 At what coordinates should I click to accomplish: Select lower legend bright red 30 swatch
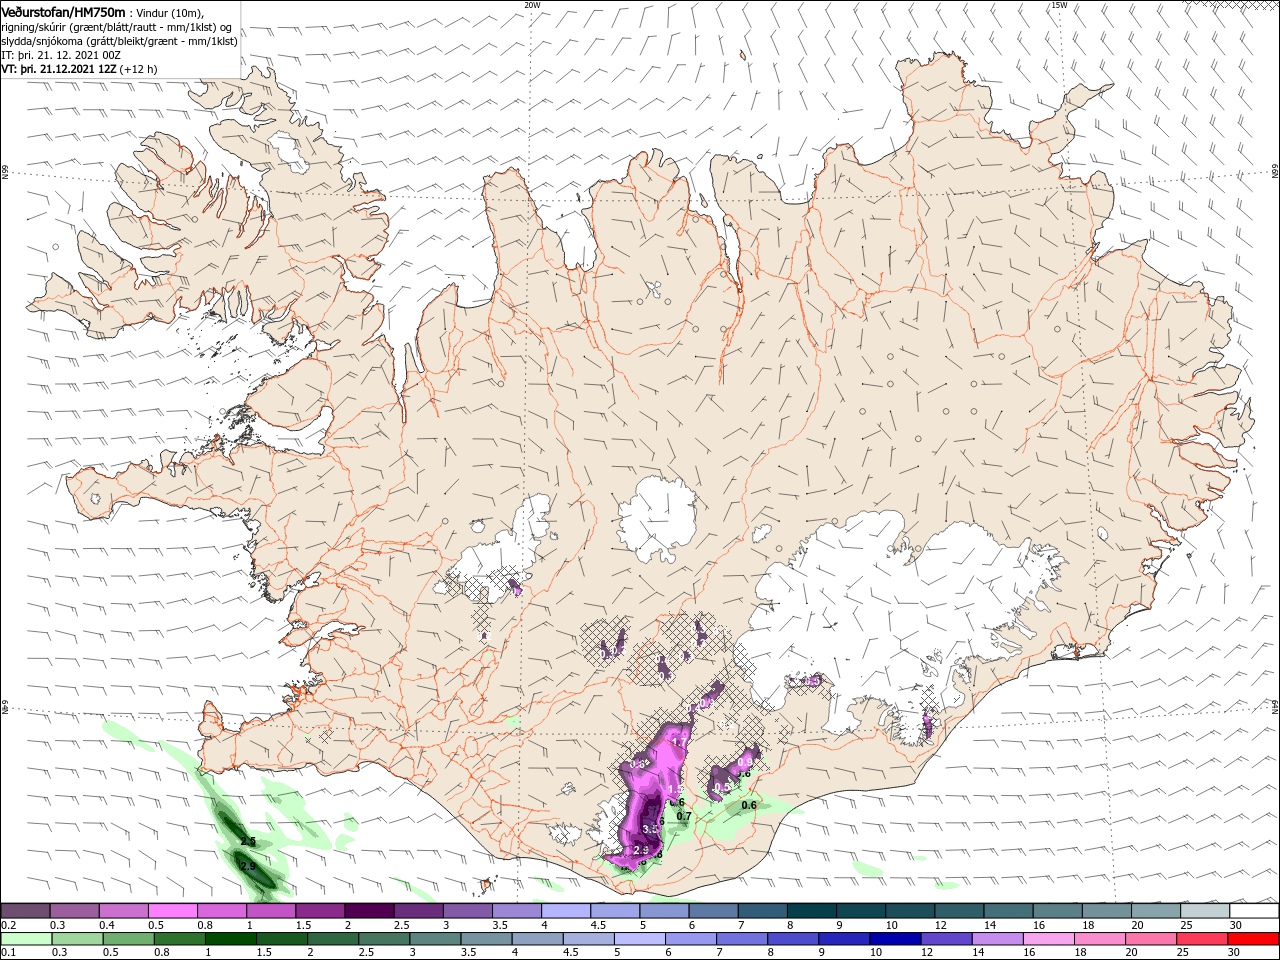click(x=1254, y=939)
